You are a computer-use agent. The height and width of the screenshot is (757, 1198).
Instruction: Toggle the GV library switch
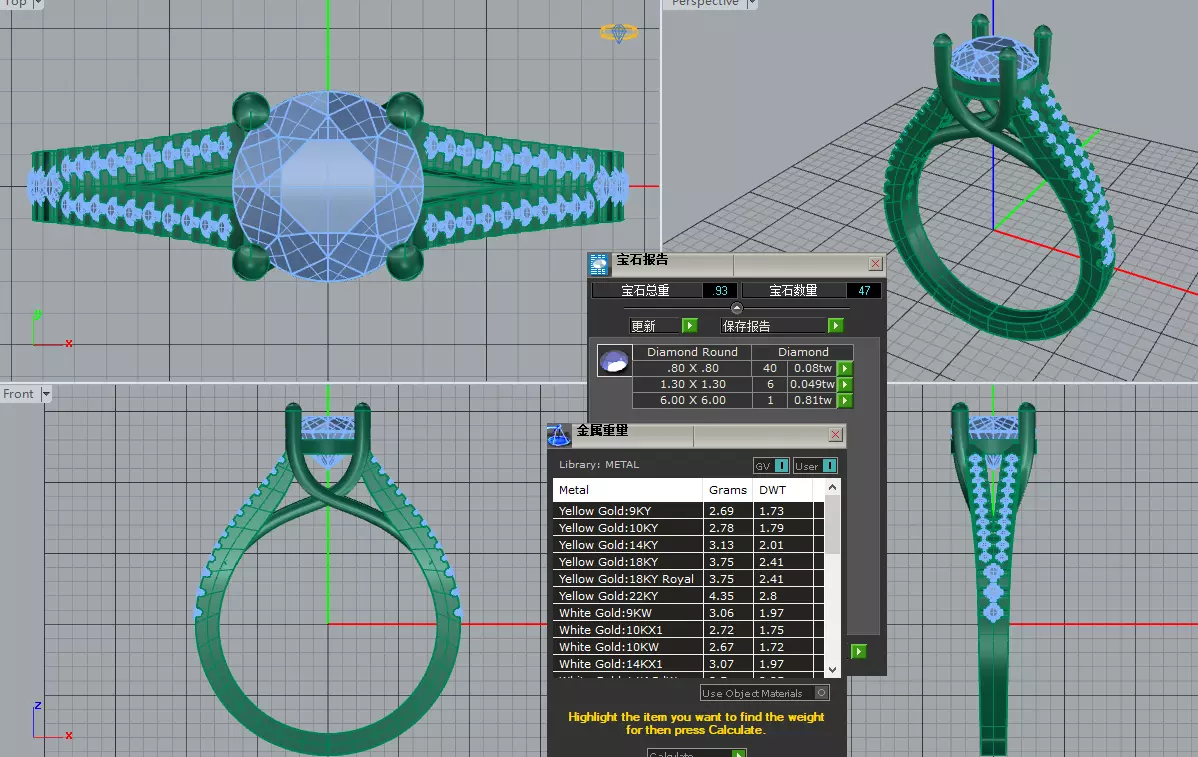(x=782, y=465)
